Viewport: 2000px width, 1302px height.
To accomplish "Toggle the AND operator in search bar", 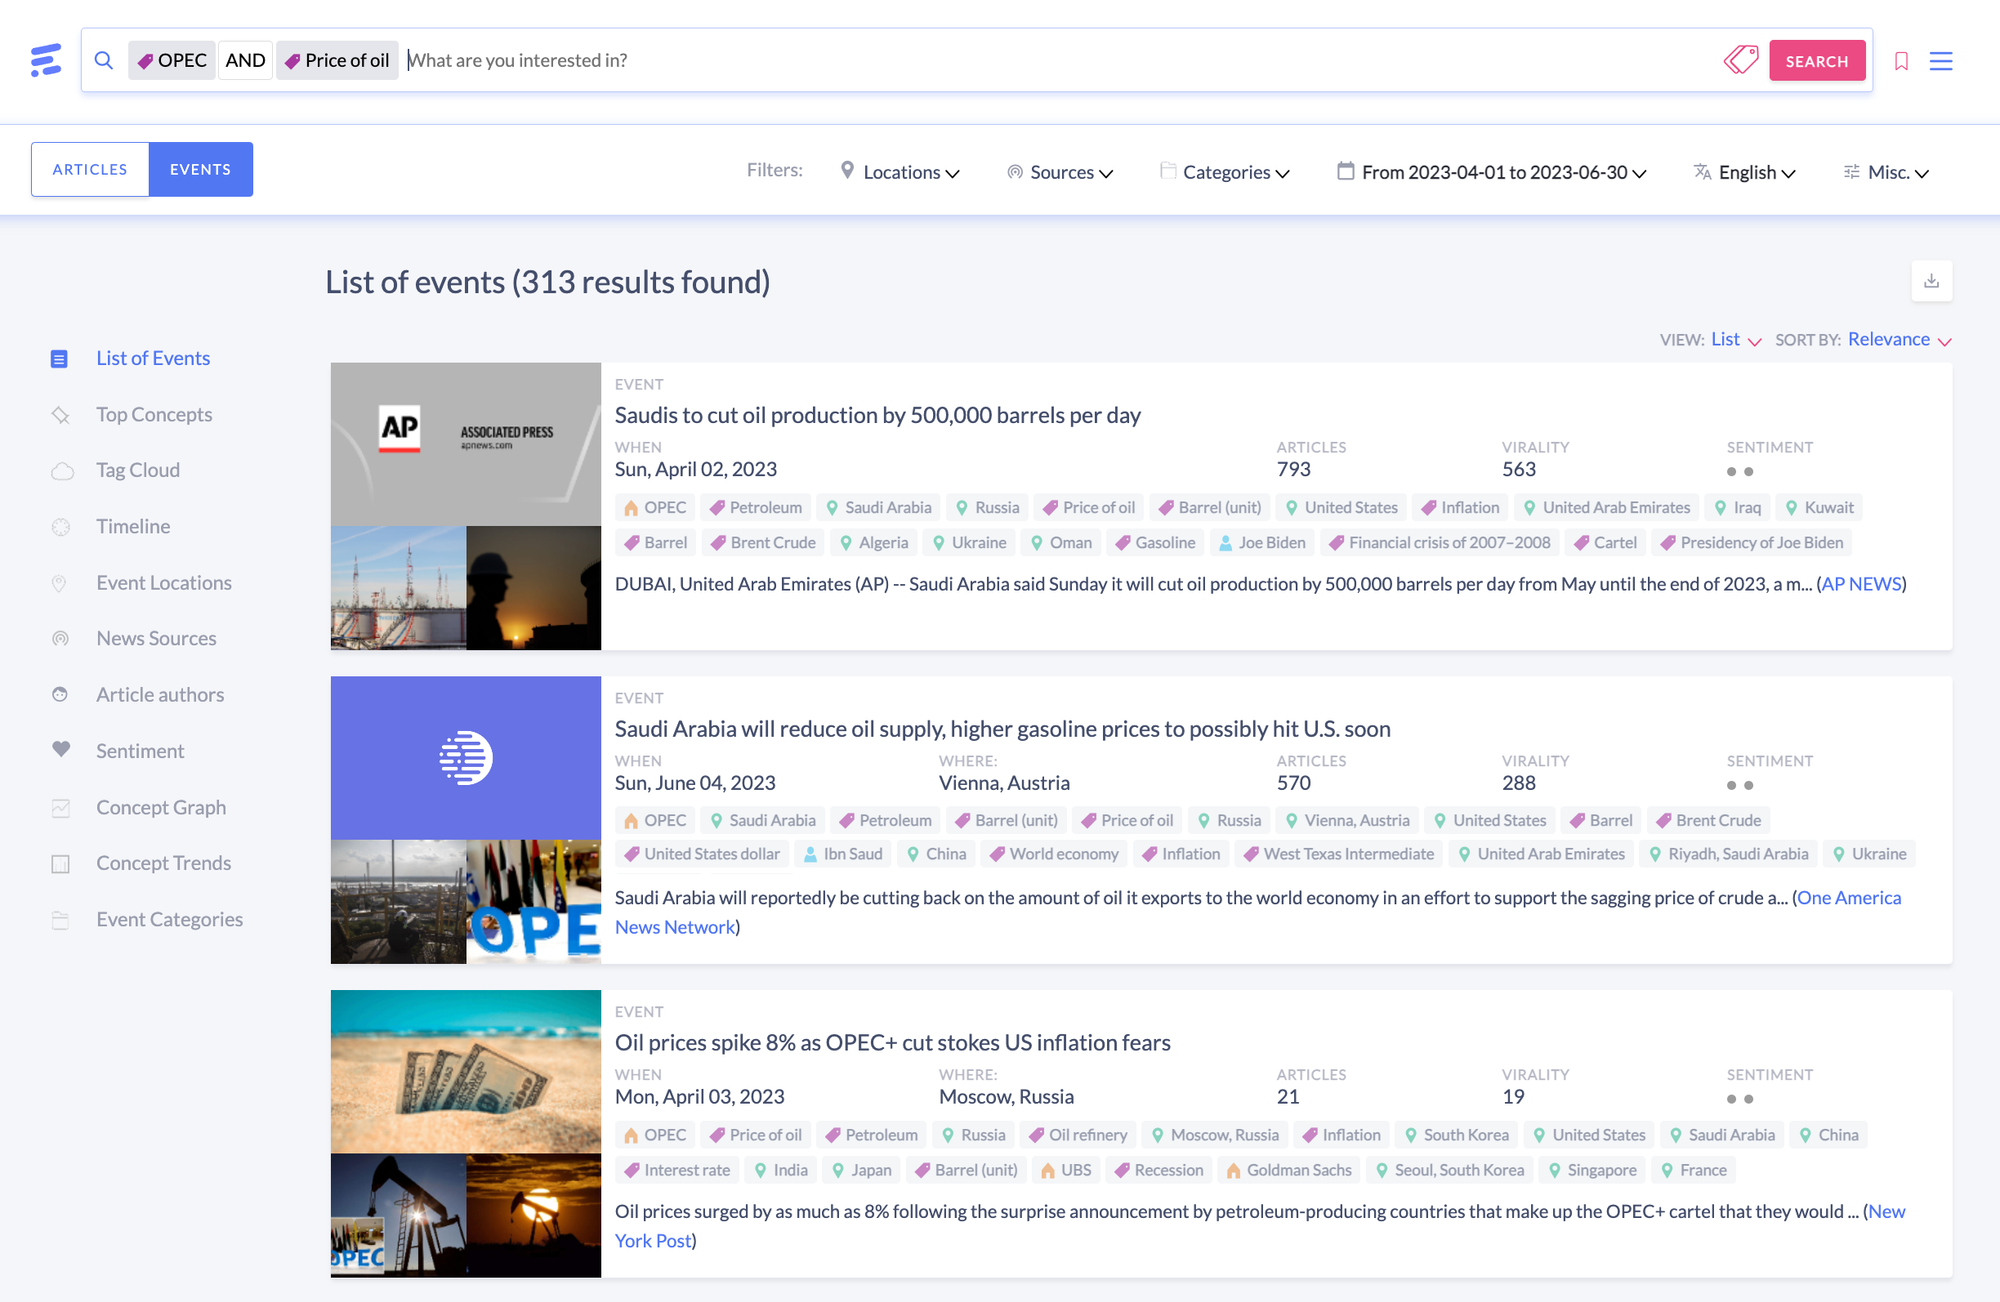I will tap(245, 60).
